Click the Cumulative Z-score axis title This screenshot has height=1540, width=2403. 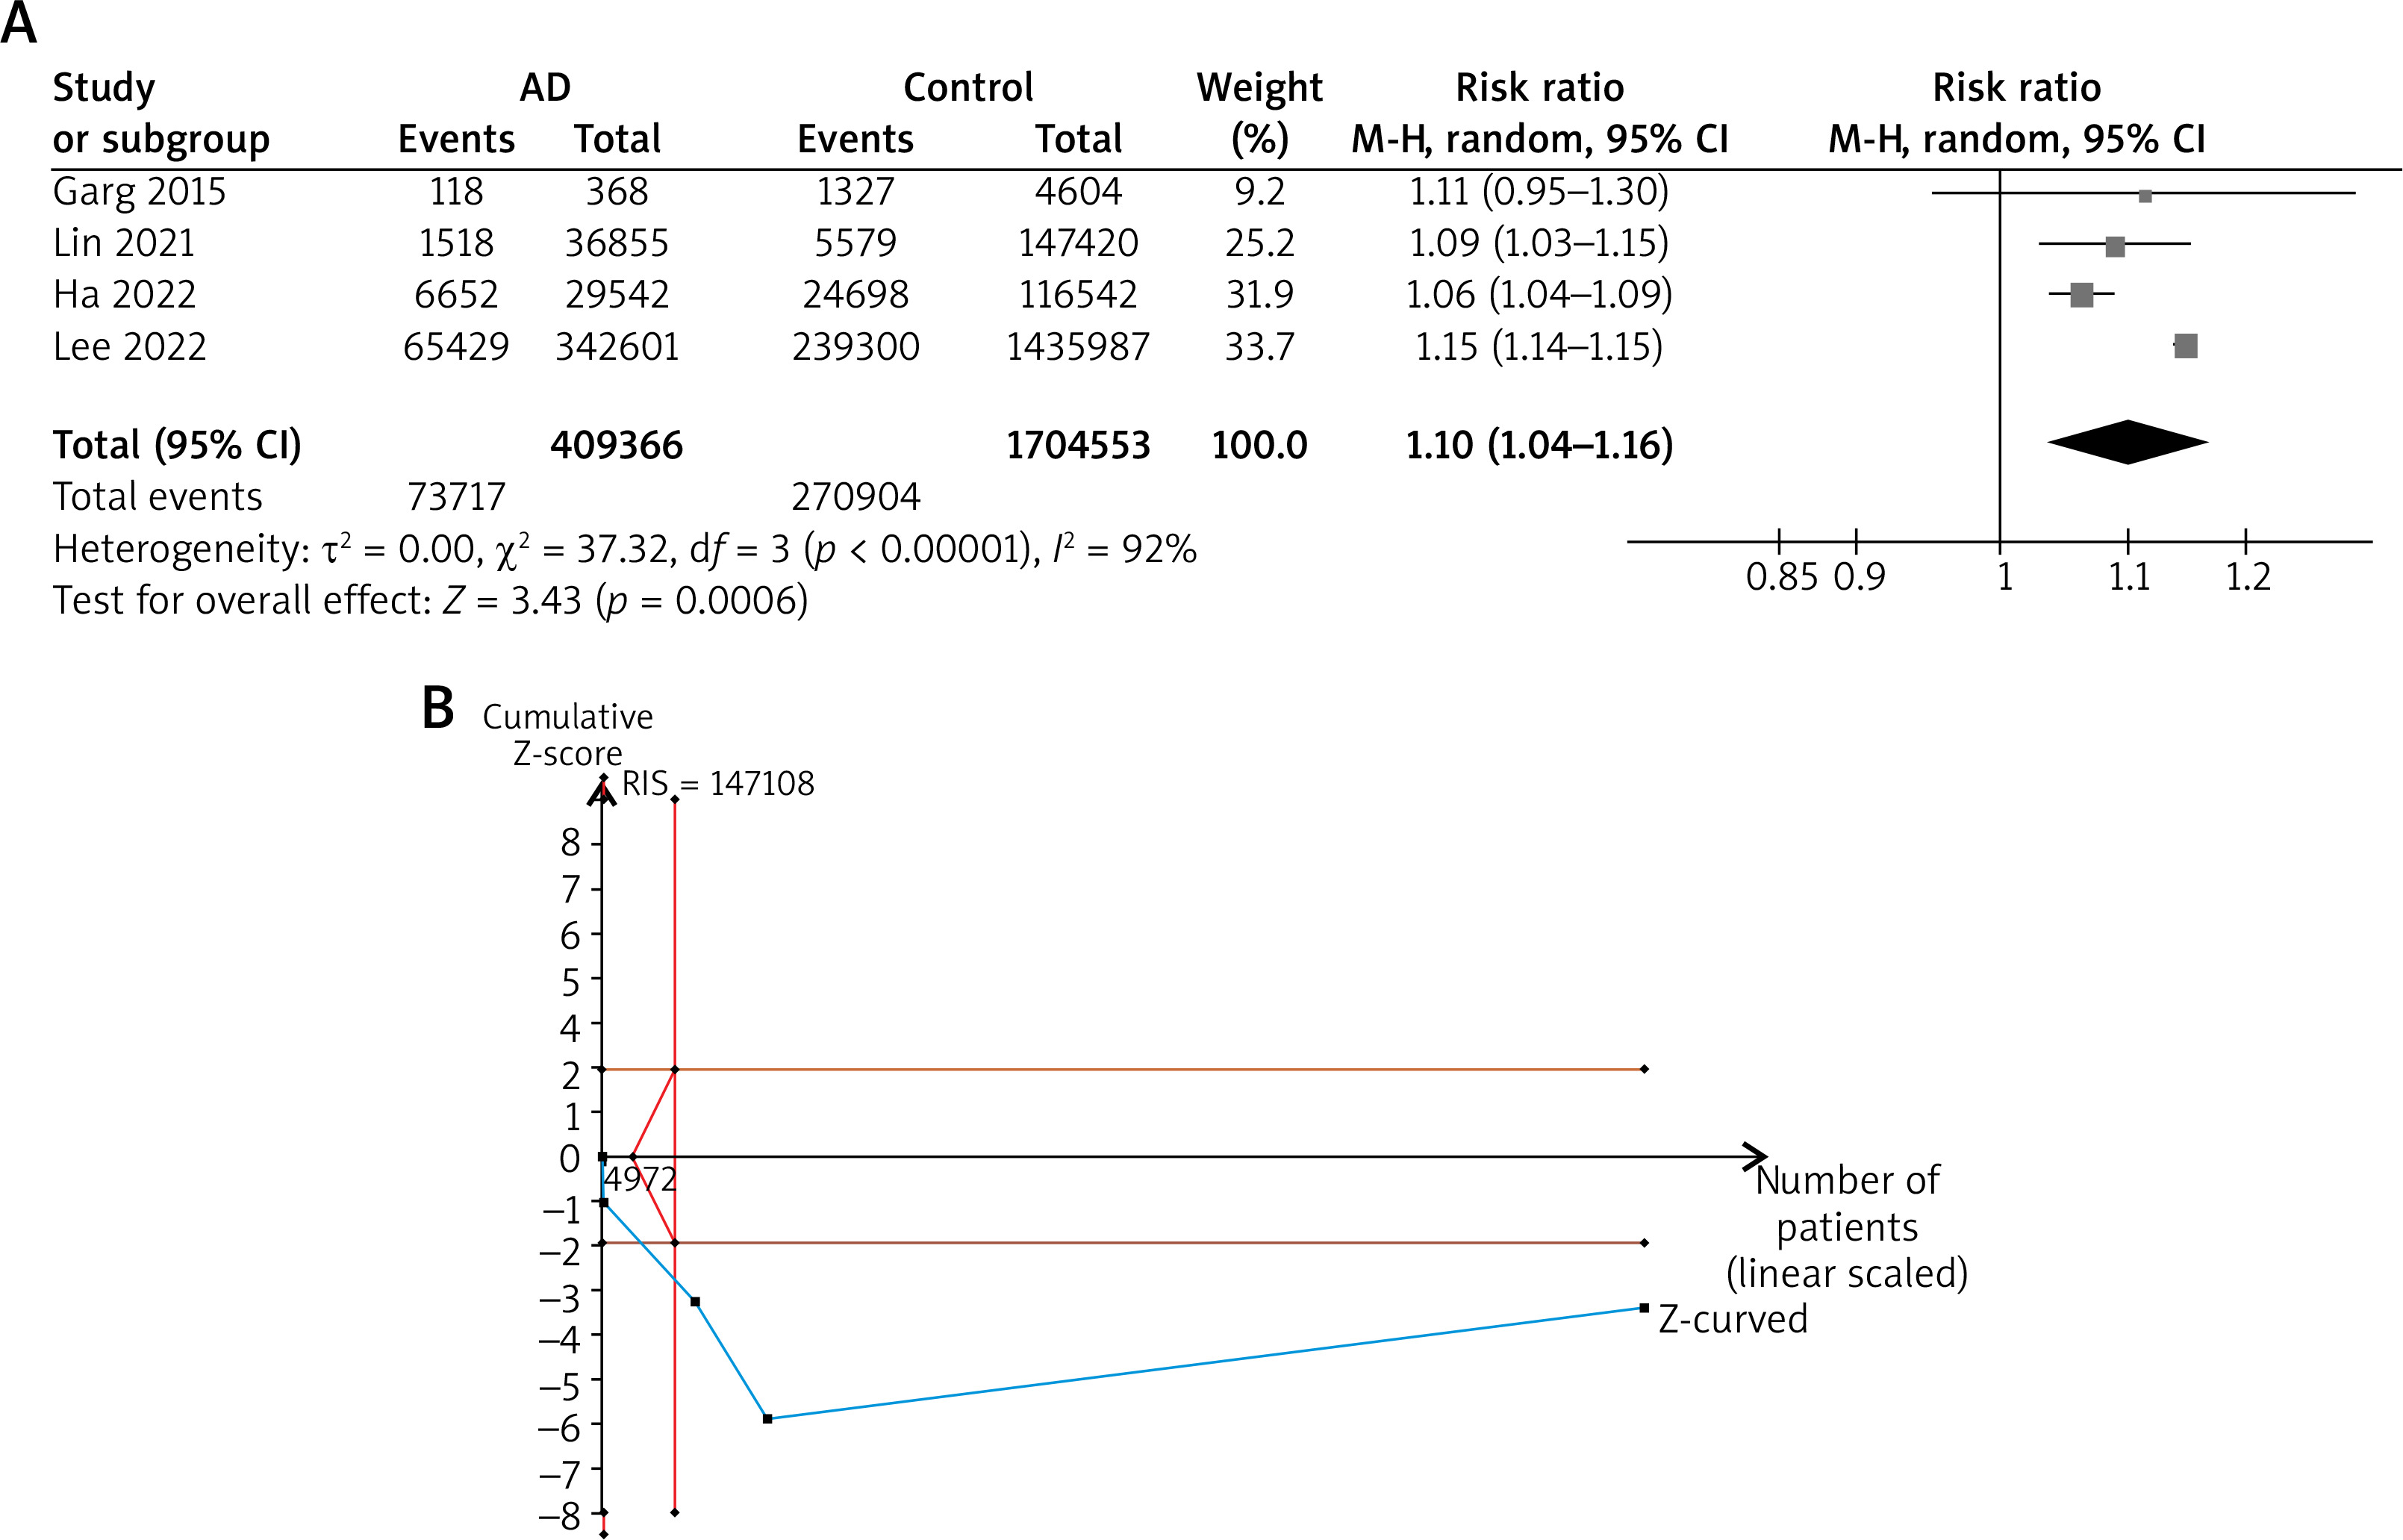[x=567, y=734]
